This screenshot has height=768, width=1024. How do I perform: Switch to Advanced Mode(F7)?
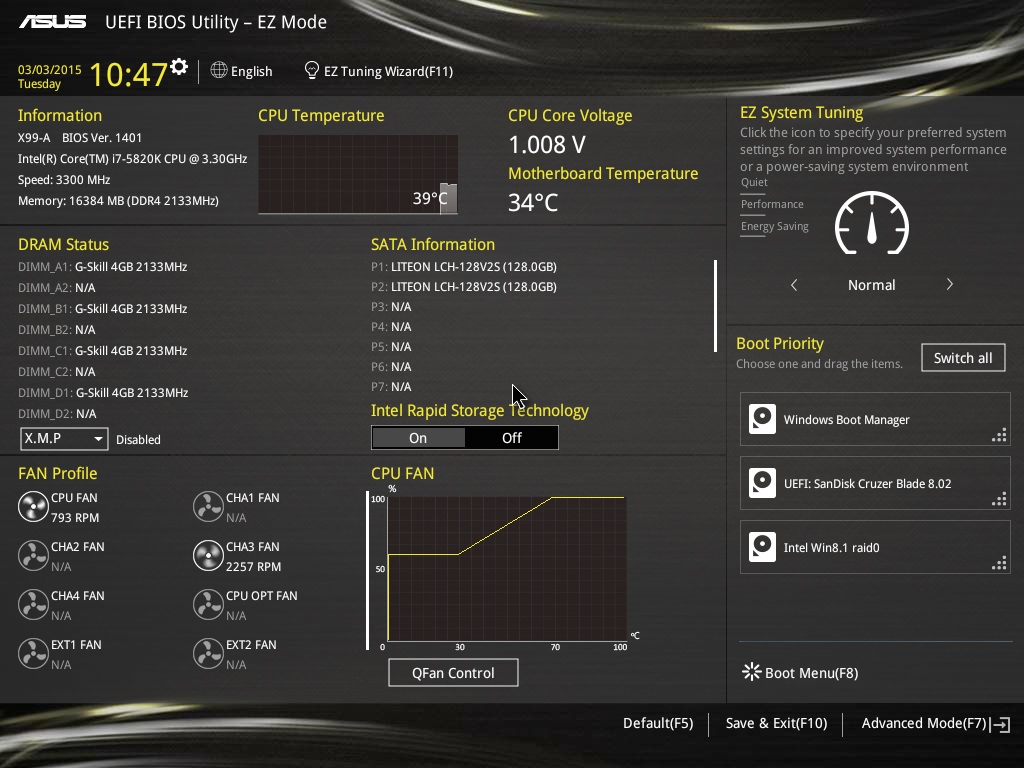point(923,723)
